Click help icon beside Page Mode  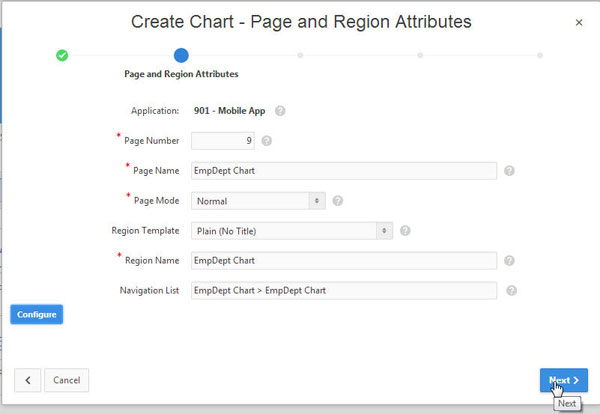coord(337,201)
